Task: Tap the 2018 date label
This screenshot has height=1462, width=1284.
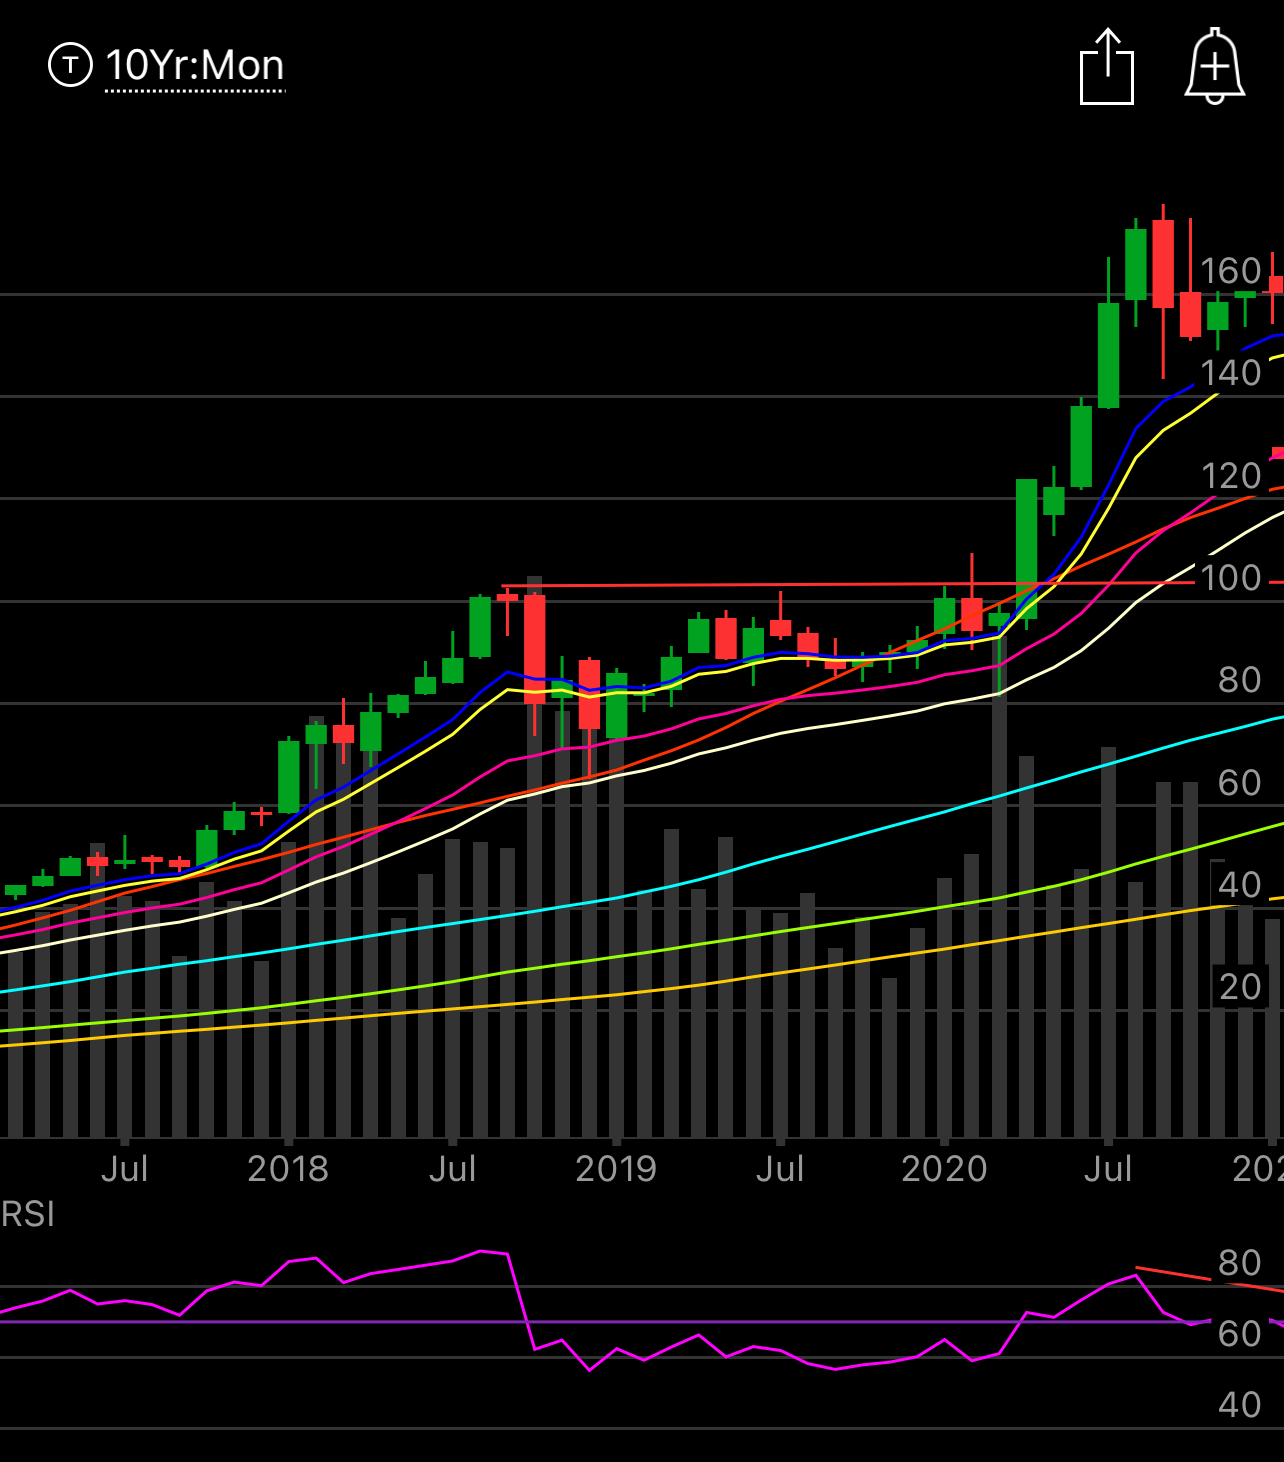Action: [288, 1168]
